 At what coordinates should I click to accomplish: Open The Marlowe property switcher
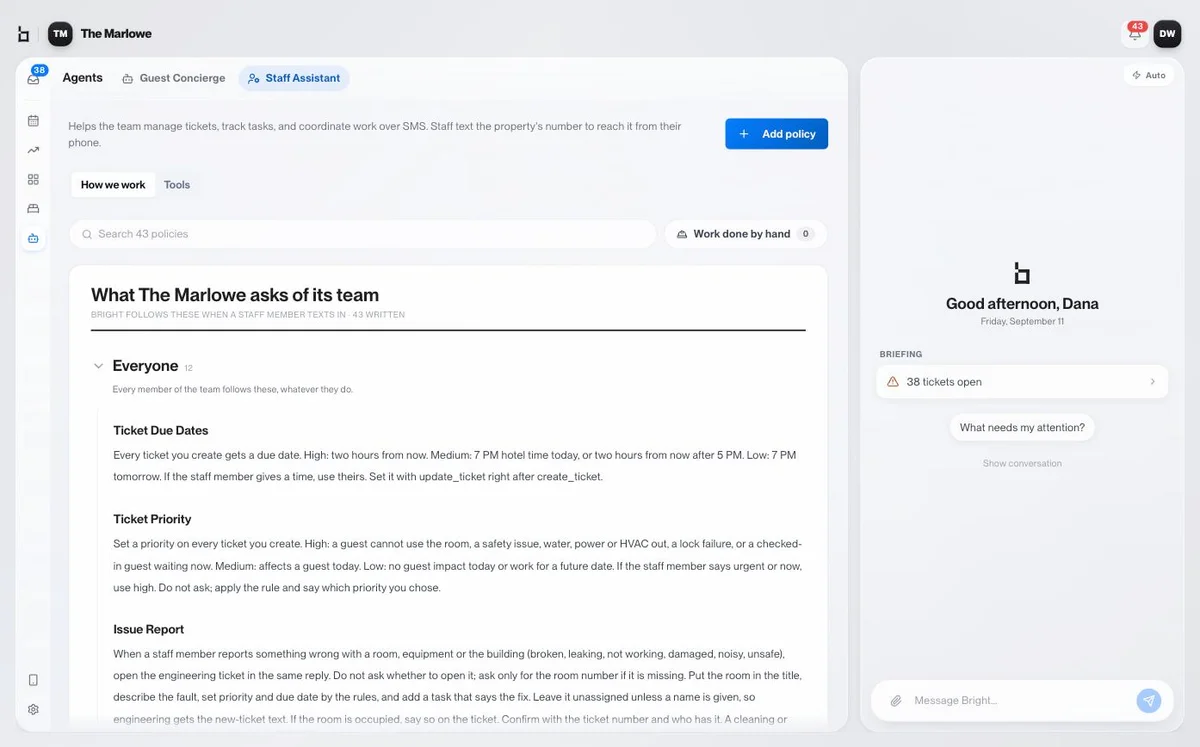(100, 33)
